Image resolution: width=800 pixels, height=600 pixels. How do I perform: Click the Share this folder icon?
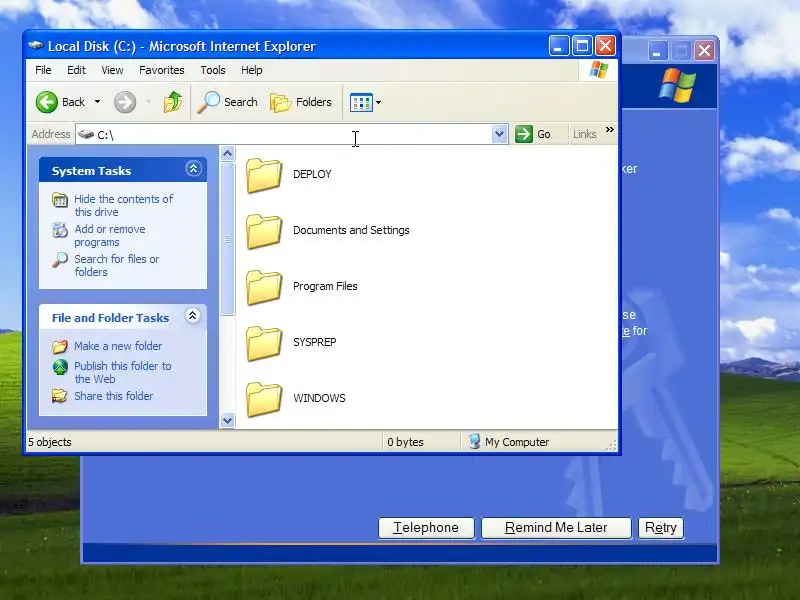pos(60,396)
